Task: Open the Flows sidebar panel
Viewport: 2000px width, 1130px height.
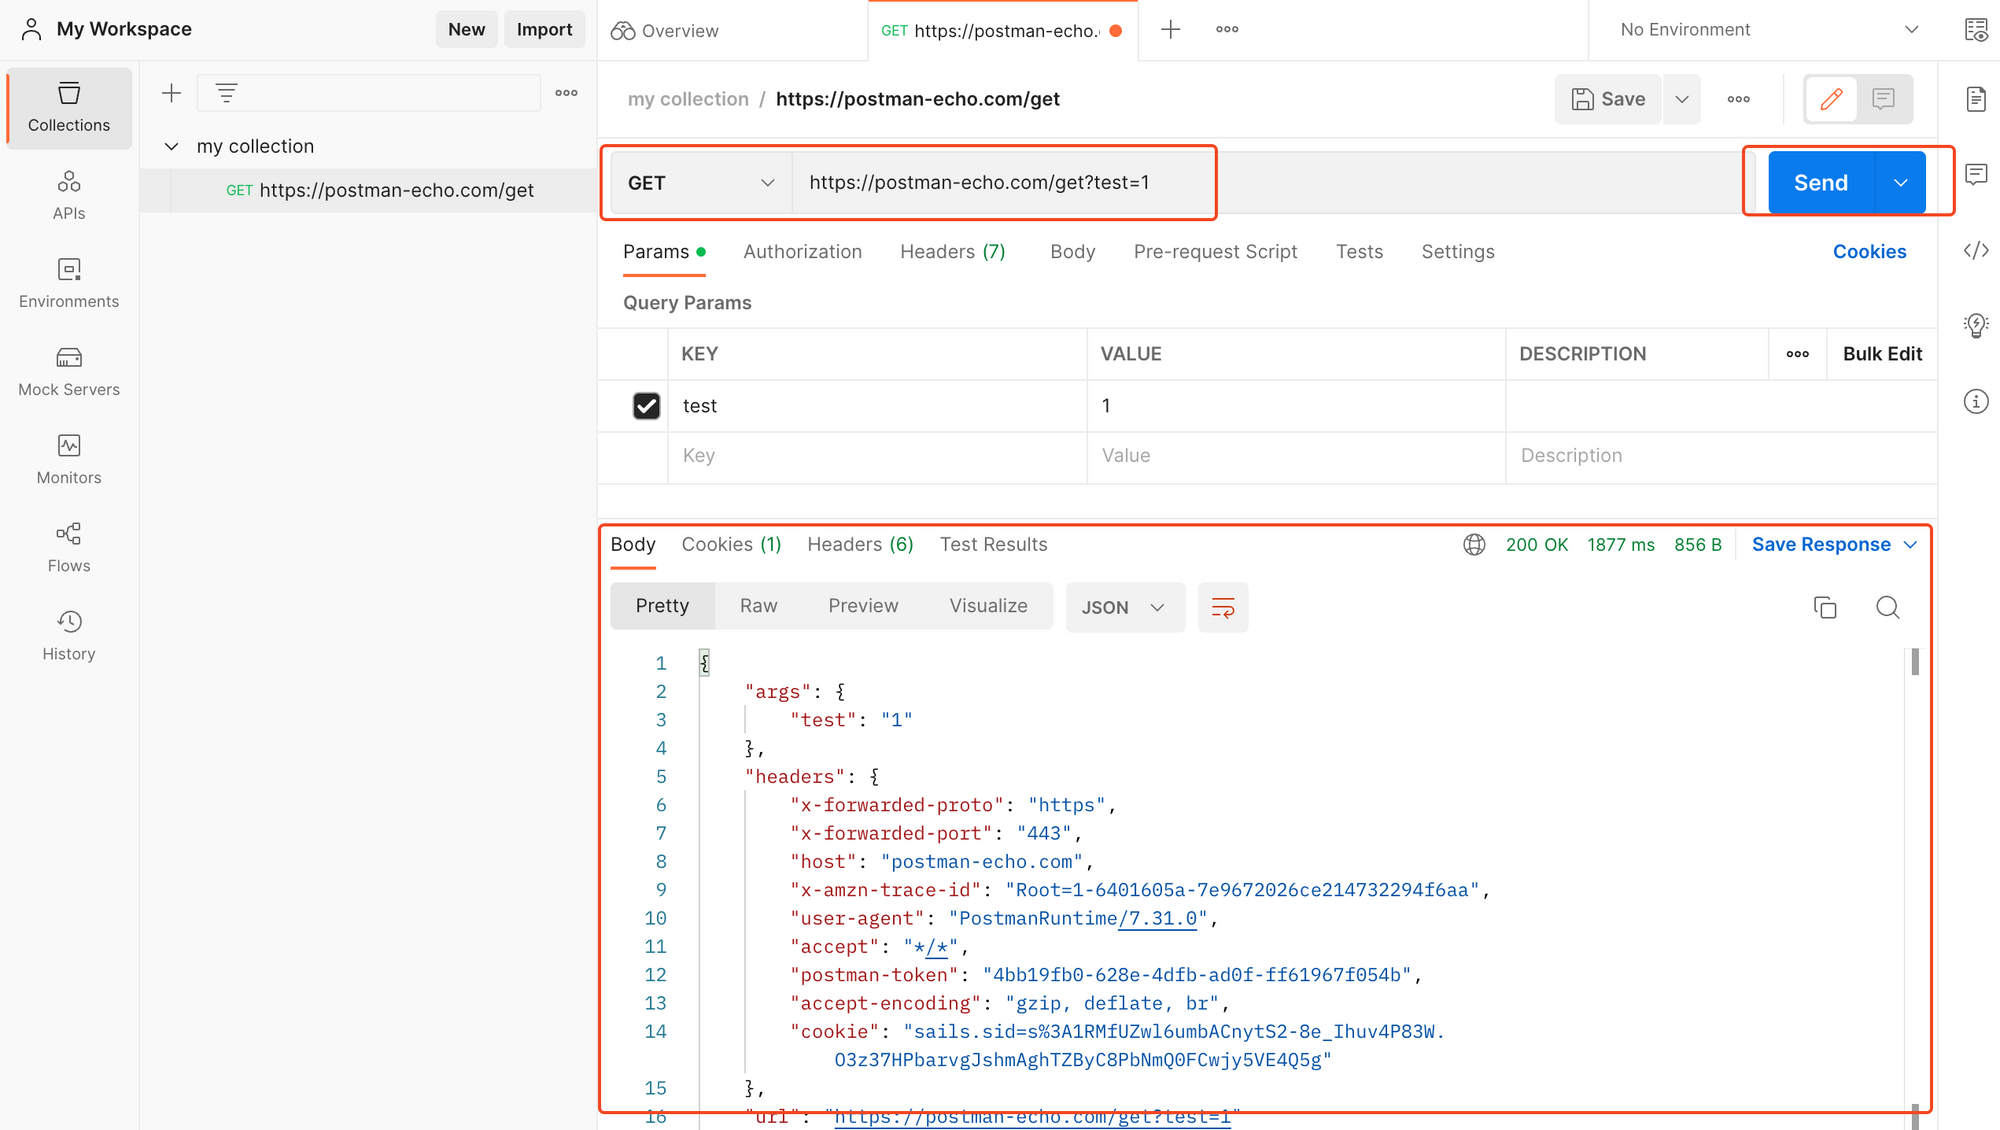Action: 68,545
